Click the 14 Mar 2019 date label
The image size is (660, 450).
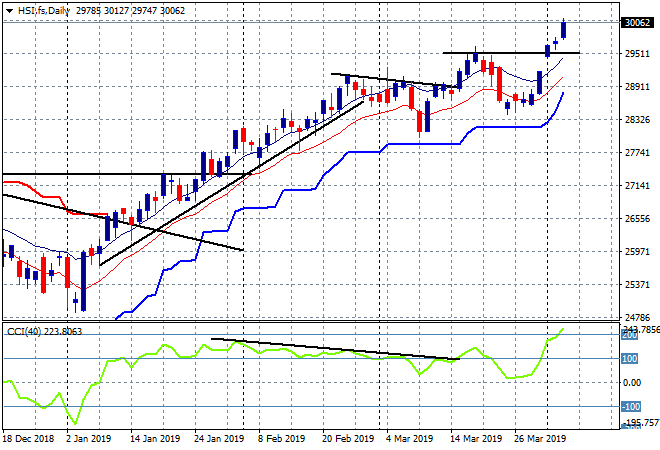476,439
